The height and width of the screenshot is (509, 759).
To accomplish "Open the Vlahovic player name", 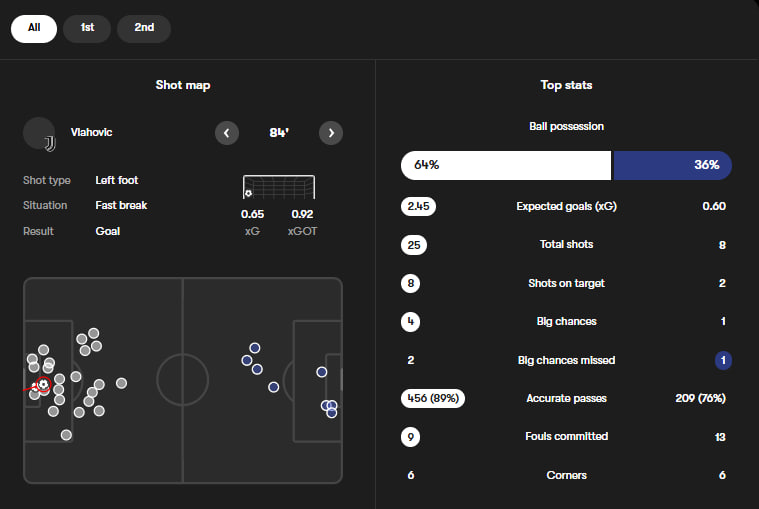I will coord(92,132).
